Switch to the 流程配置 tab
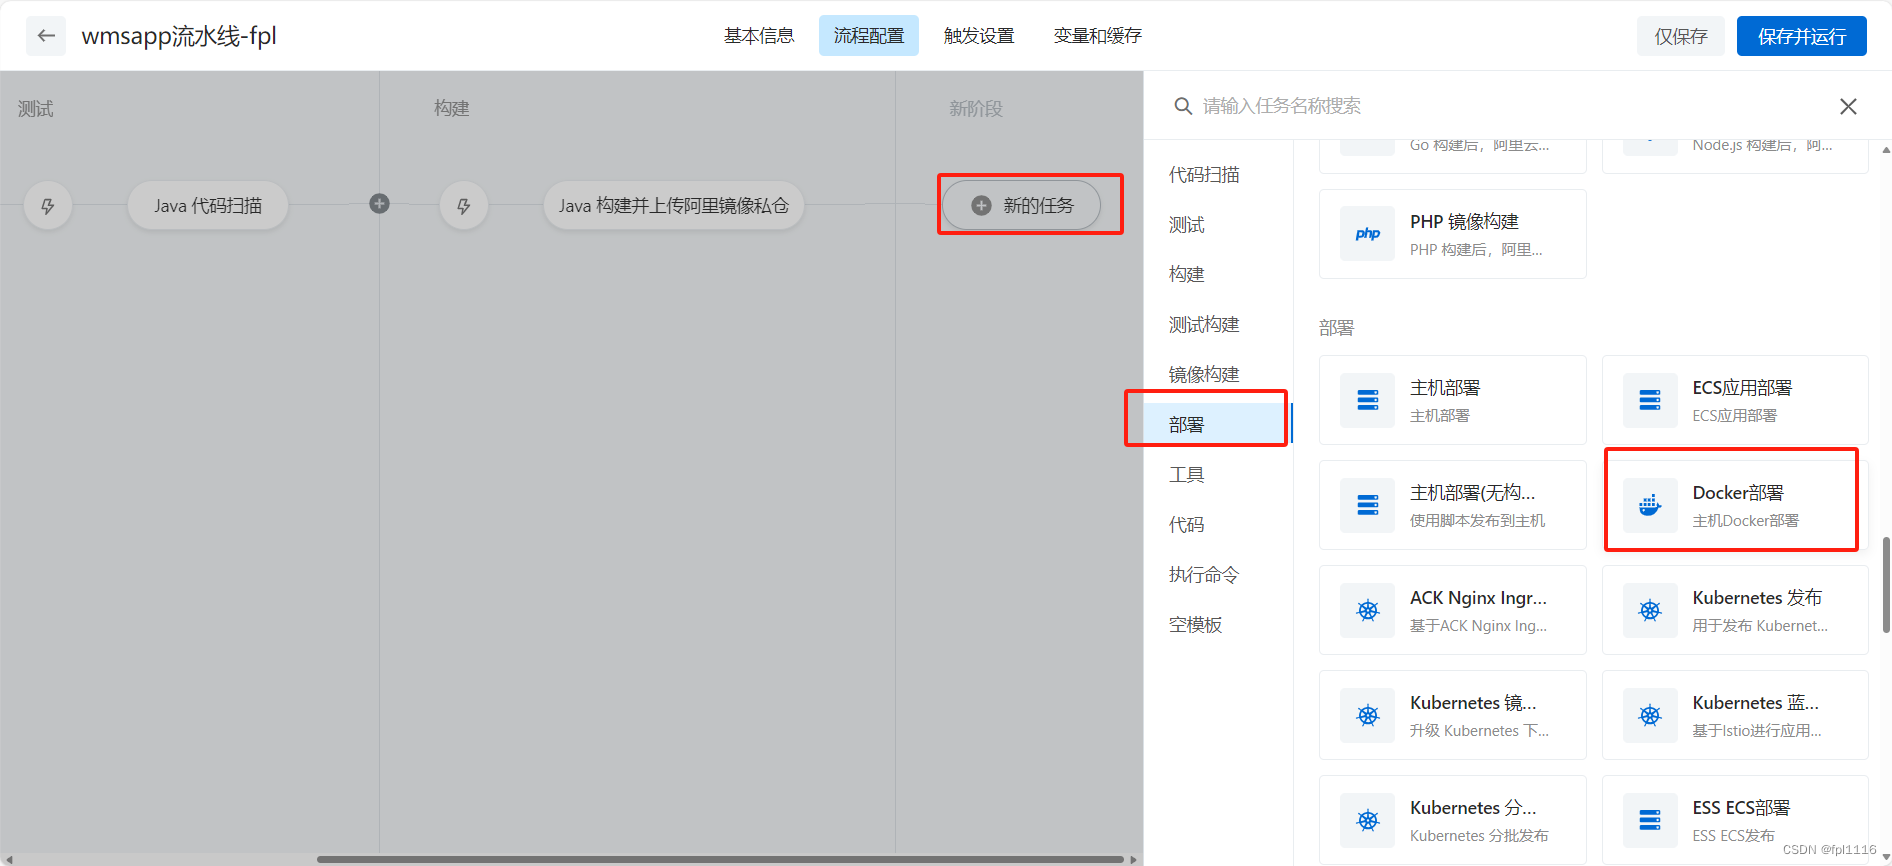The image size is (1892, 866). click(x=869, y=36)
